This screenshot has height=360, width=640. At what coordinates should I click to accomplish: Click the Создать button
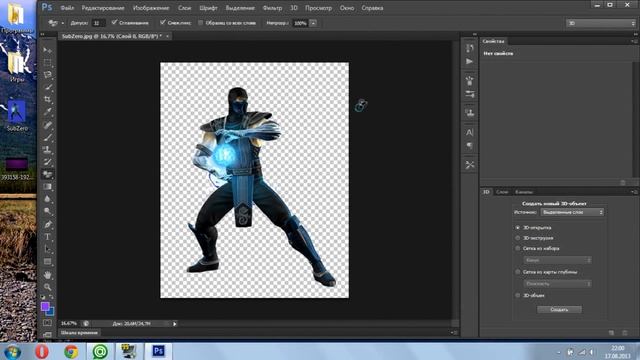(559, 309)
